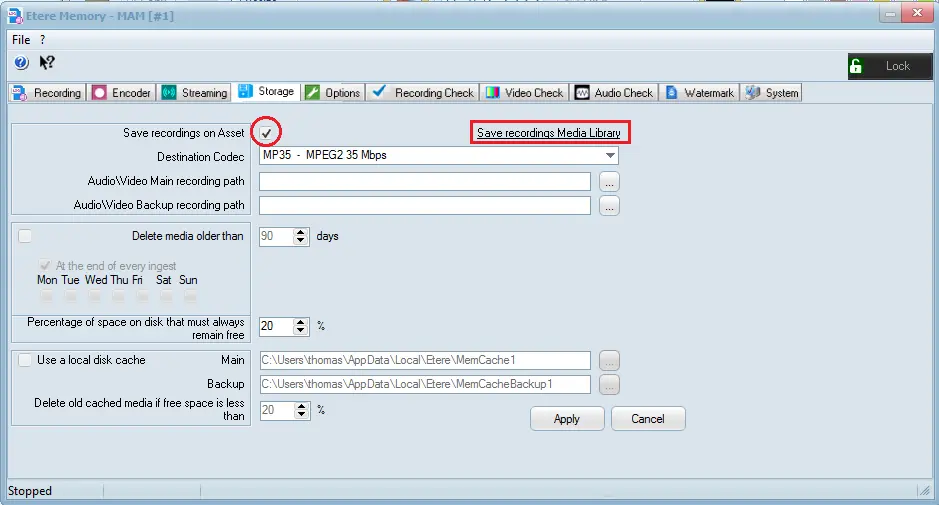Expand the Destination Codec dropdown
The image size is (939, 505).
pyautogui.click(x=609, y=156)
